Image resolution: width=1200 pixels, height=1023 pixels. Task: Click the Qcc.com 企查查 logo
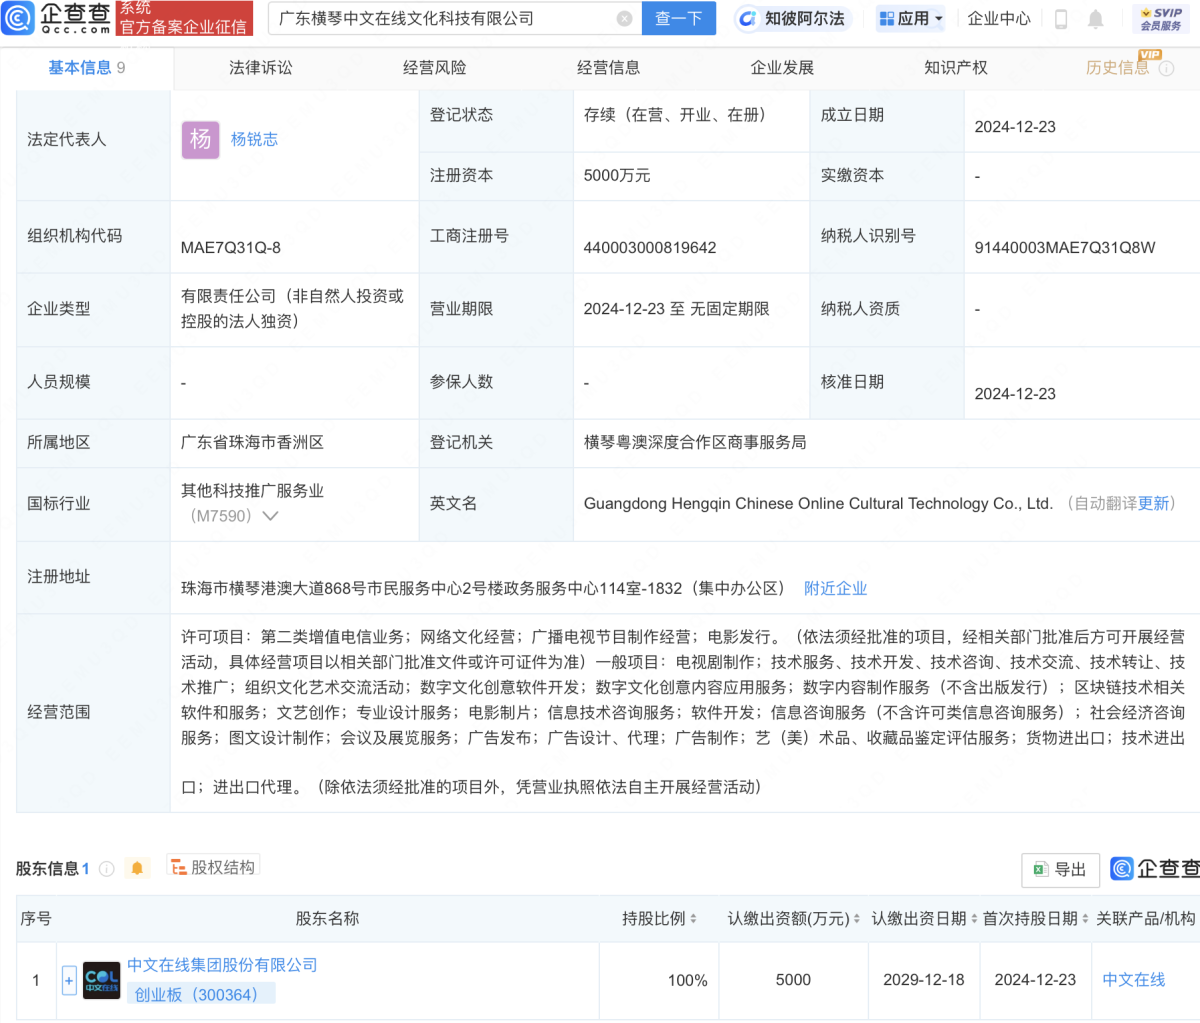point(58,18)
